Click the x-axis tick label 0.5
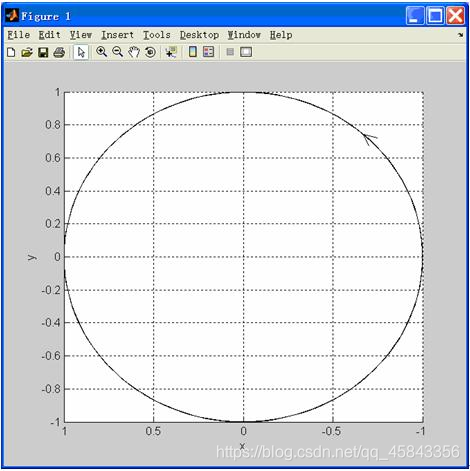Image resolution: width=470 pixels, height=471 pixels. [153, 431]
